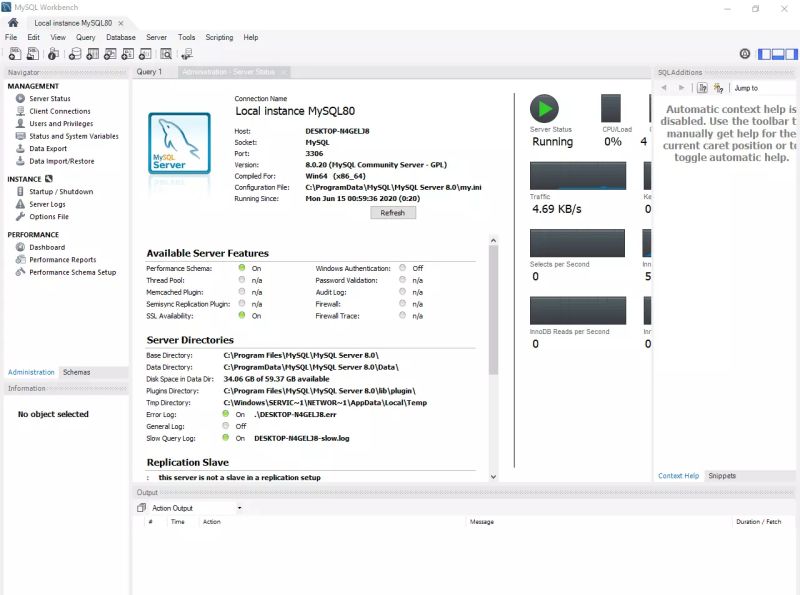Image resolution: width=800 pixels, height=595 pixels.
Task: Click the server features scrollbar up arrow
Action: point(493,240)
